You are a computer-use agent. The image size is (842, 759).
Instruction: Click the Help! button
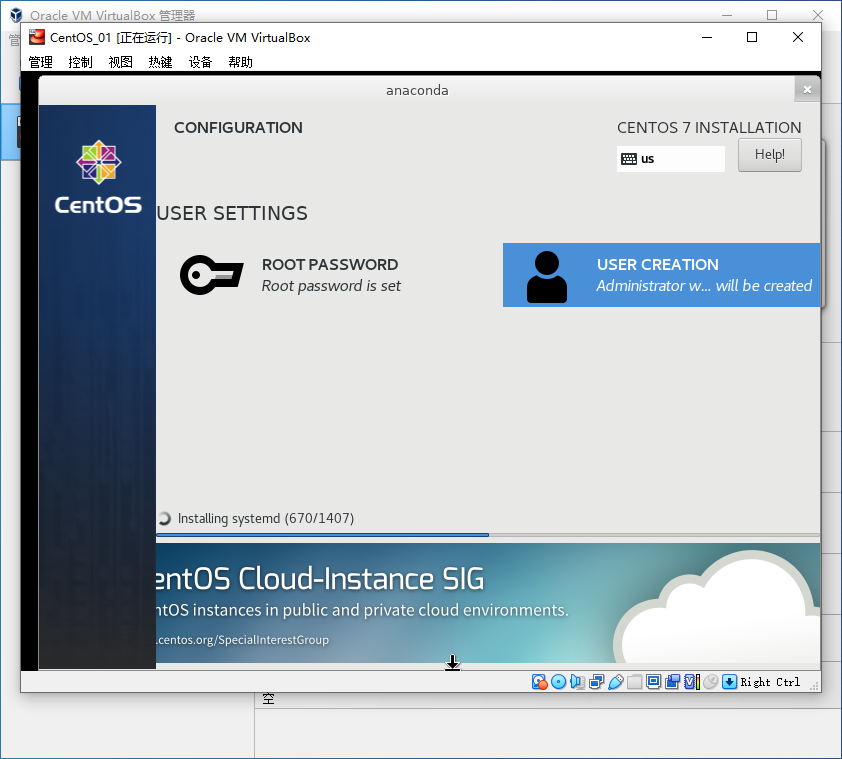pos(770,155)
